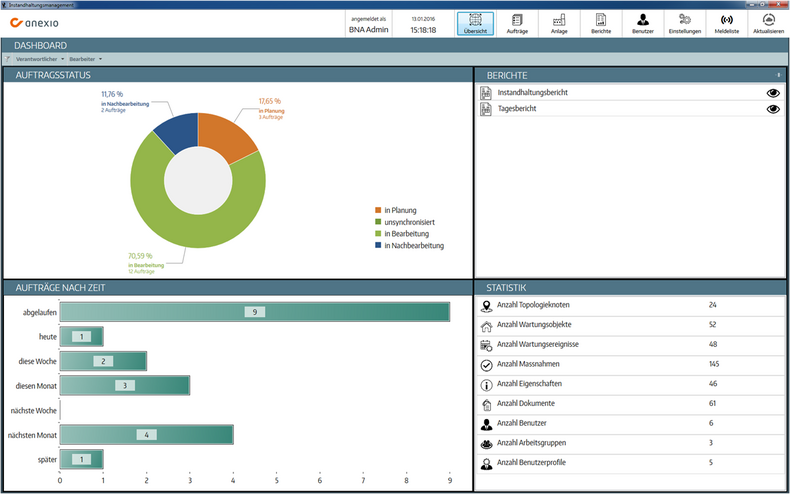Image resolution: width=790 pixels, height=494 pixels.
Task: Click the orange 'in Planung' legend swatch
Action: tap(377, 210)
